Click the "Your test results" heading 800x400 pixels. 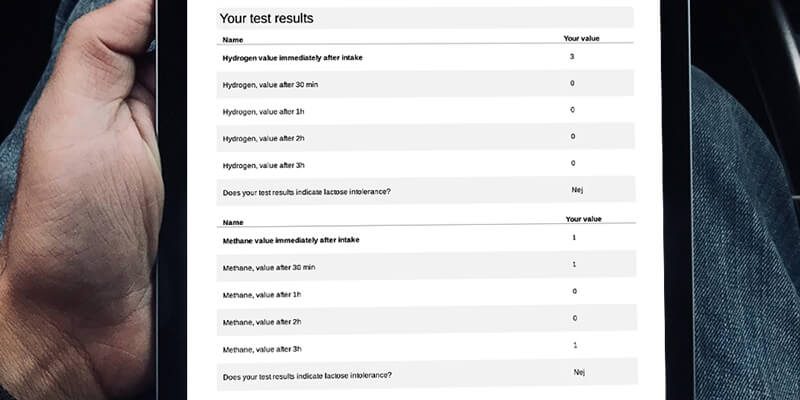click(265, 18)
